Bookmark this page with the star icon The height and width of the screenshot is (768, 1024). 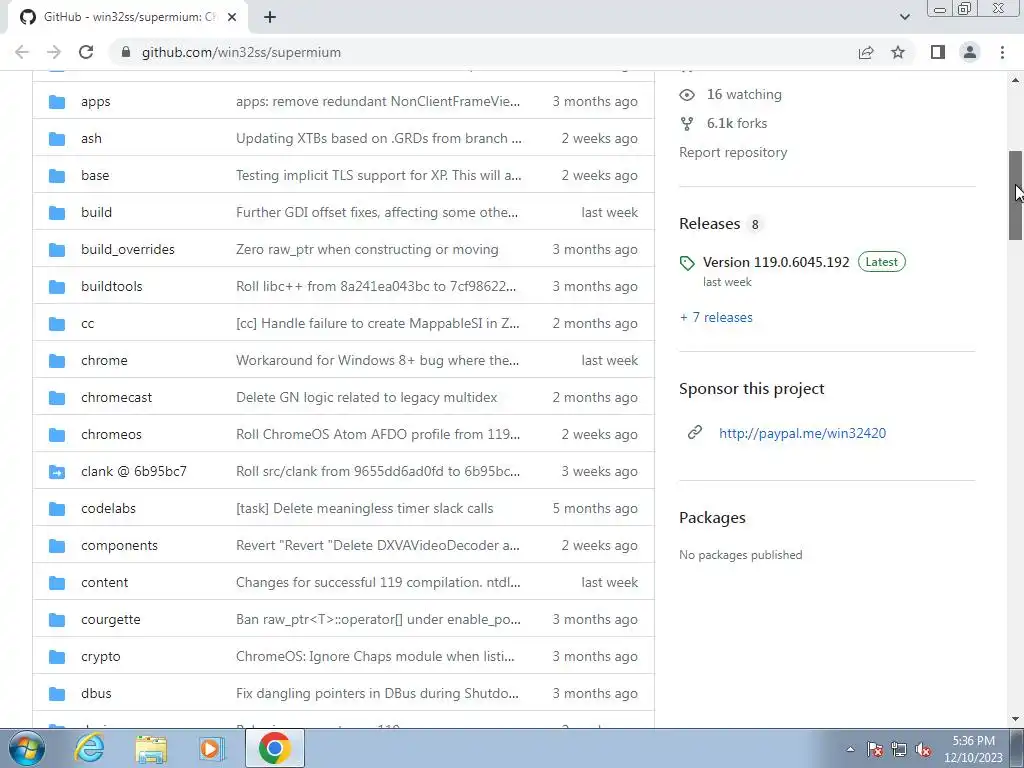tap(898, 52)
